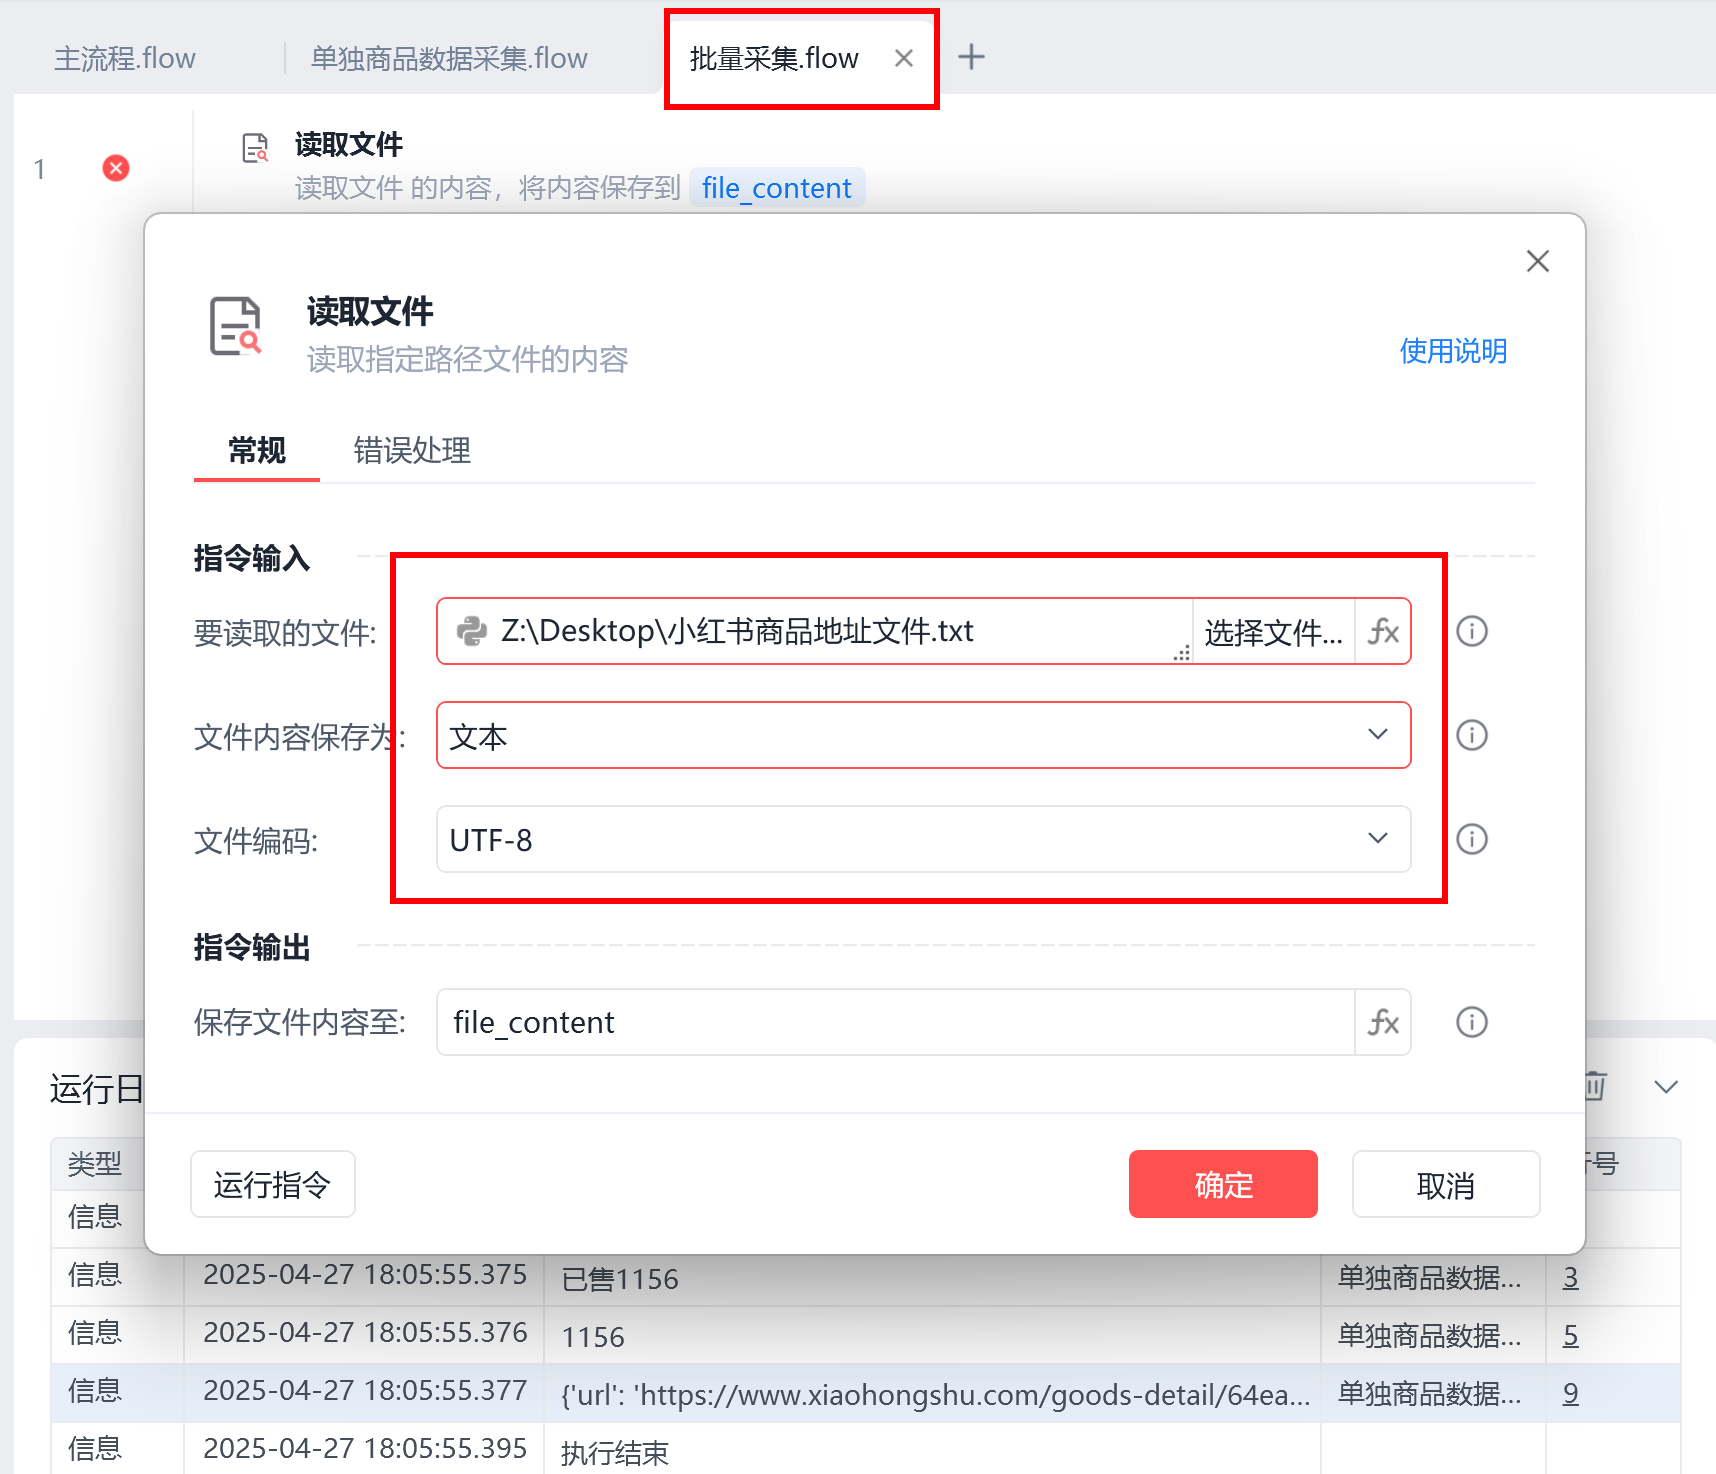Screen dimensions: 1716x1474
Task: Select log entry 执行结束
Action: pos(866,1450)
